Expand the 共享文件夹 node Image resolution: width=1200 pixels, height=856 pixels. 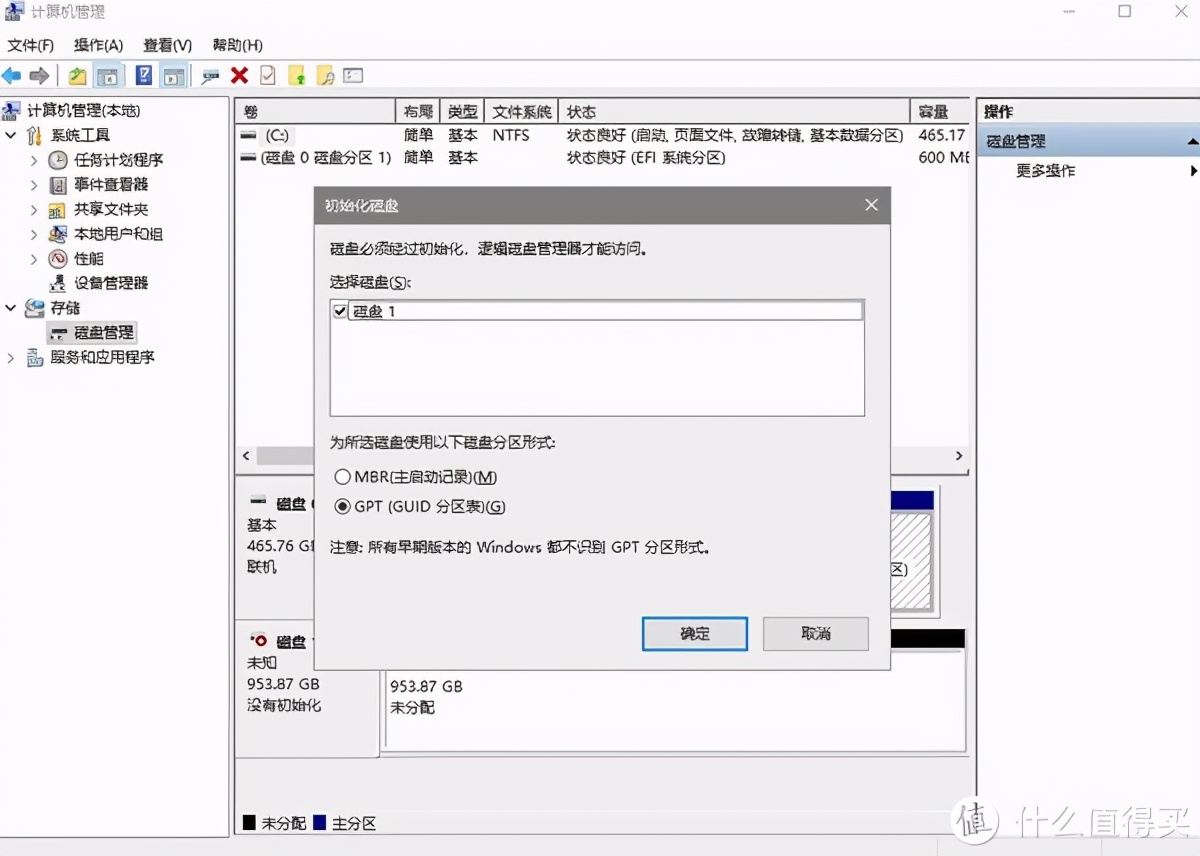[33, 209]
